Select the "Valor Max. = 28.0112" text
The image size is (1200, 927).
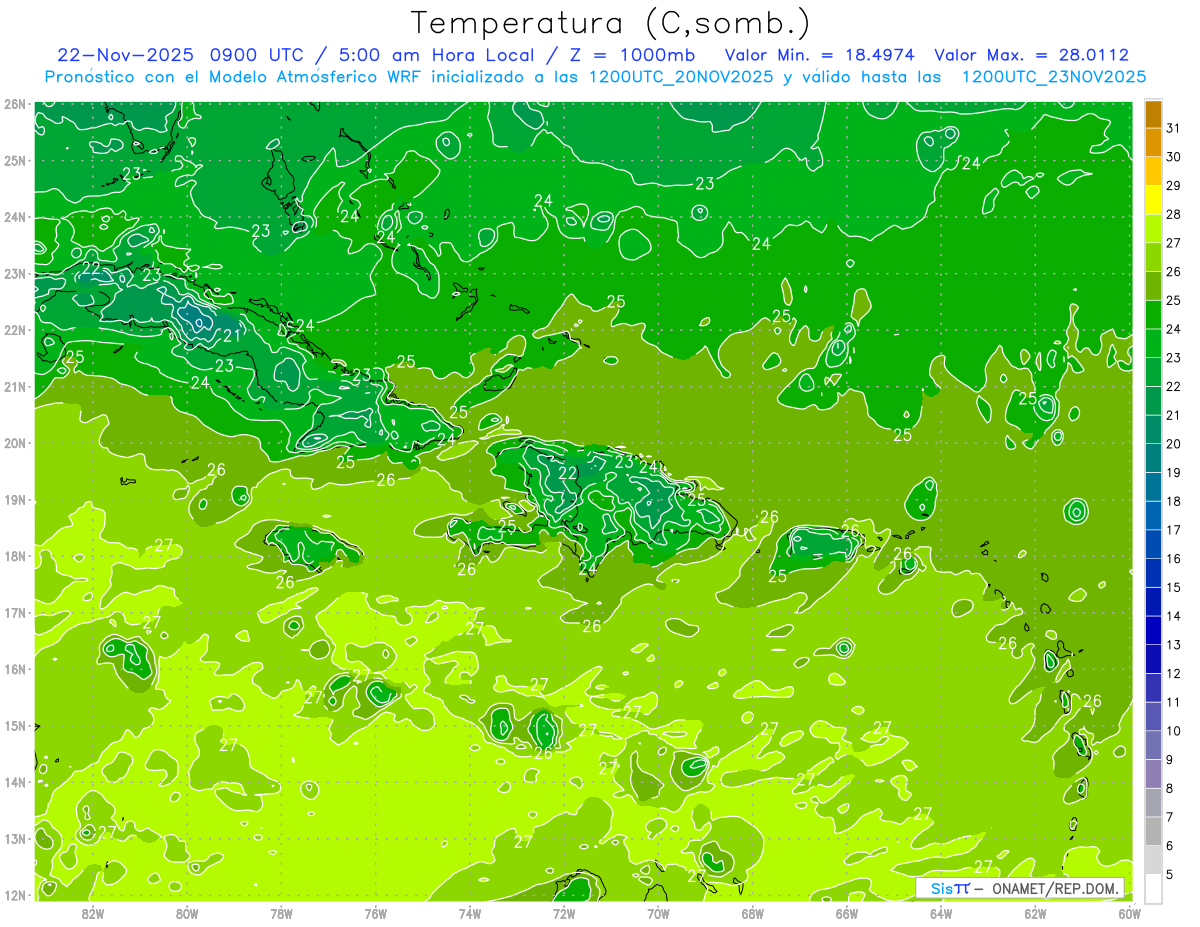coord(1031,55)
